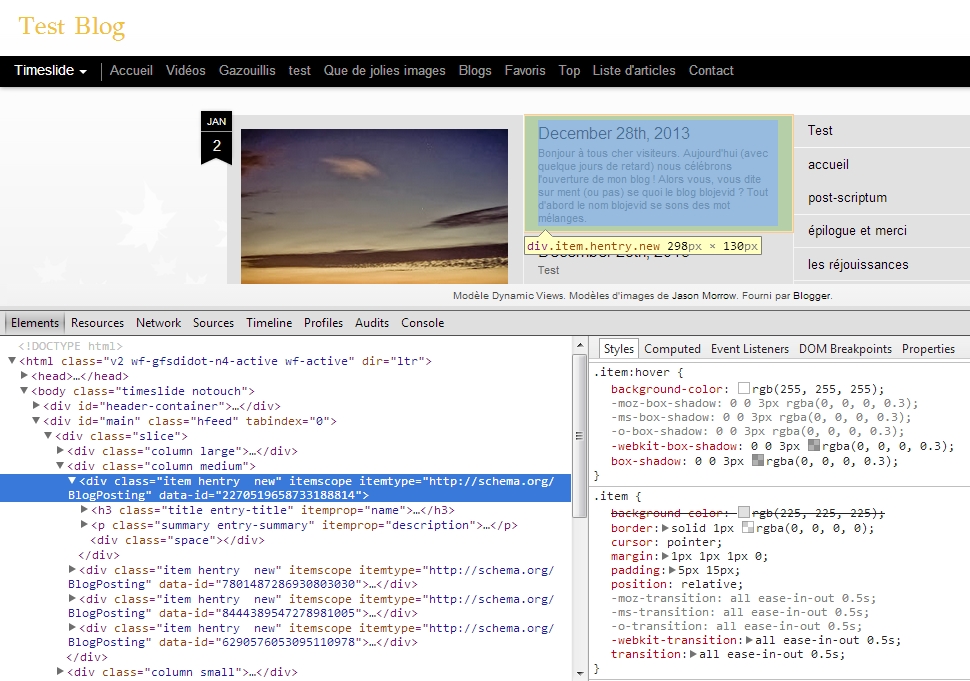Follow the Jason Morrow footer link
970x681 pixels.
[x=705, y=296]
